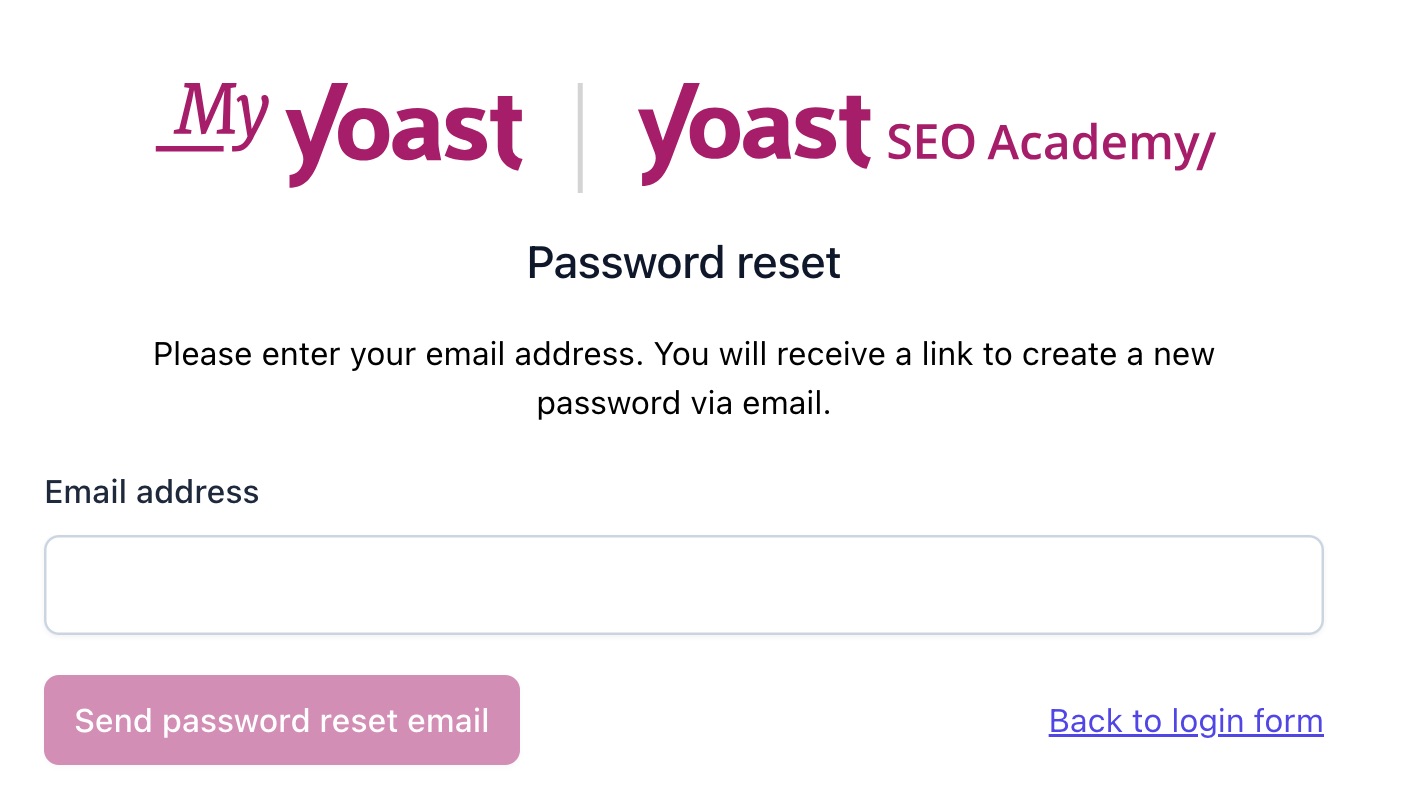Return to login using the underlined link
This screenshot has height=812, width=1418.
[1186, 721]
